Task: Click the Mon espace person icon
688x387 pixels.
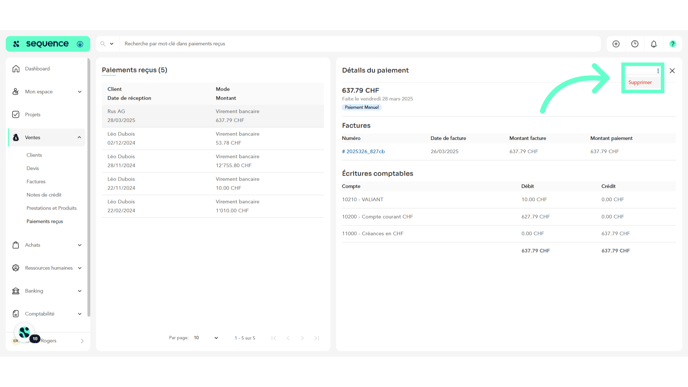Action: coord(16,92)
